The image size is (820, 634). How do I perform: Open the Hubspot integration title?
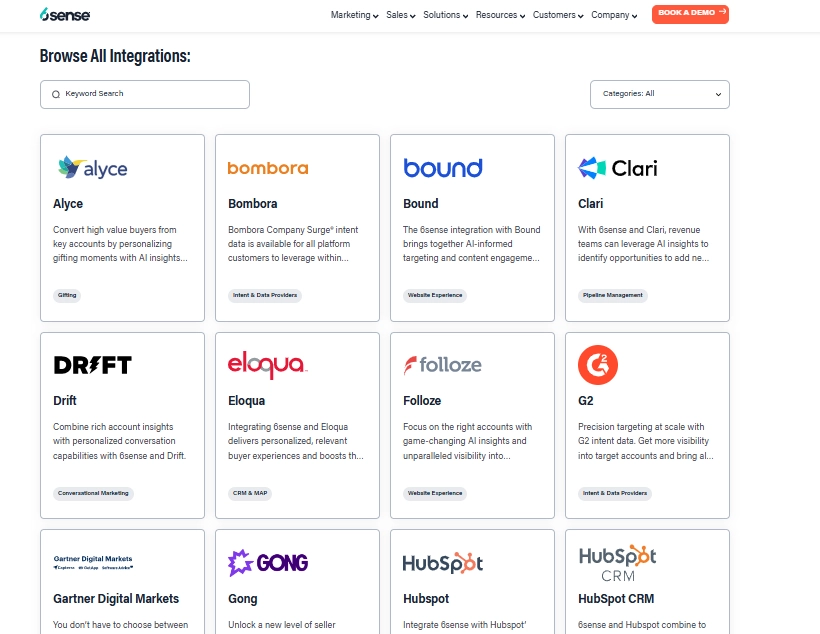(426, 598)
